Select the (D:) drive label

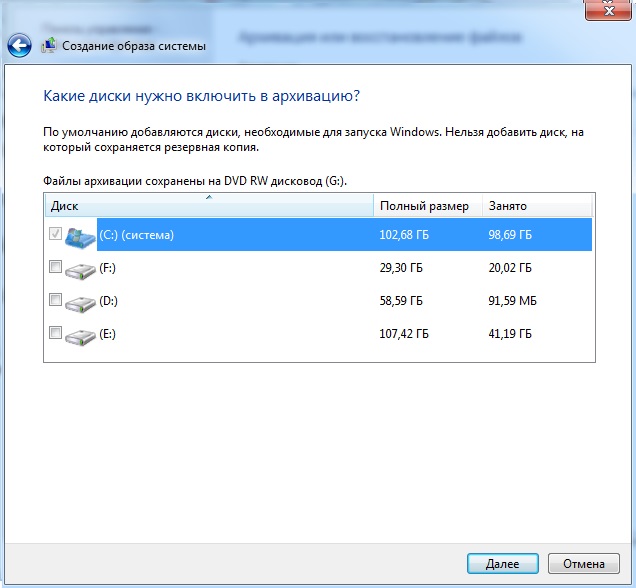(x=108, y=301)
